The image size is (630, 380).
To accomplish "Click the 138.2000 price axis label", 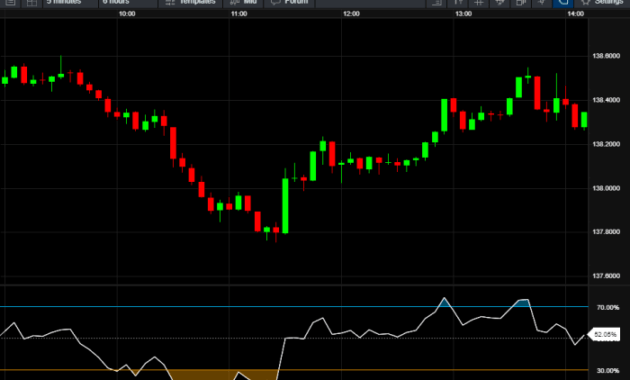I will coord(606,144).
